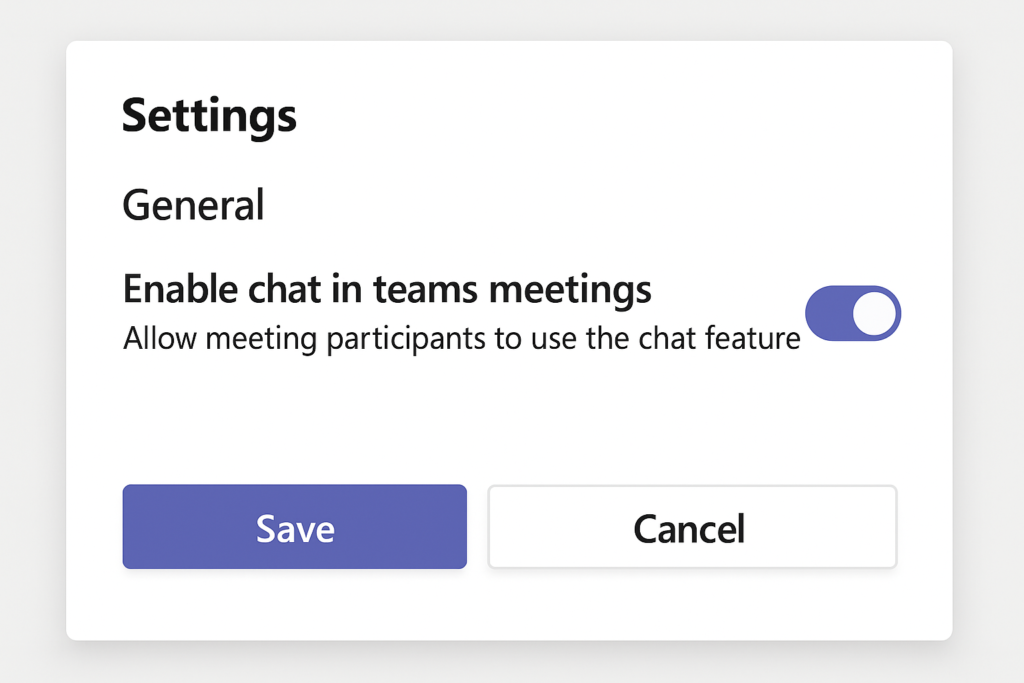
Task: Click the word 'Cancel' on the button
Action: click(x=689, y=528)
